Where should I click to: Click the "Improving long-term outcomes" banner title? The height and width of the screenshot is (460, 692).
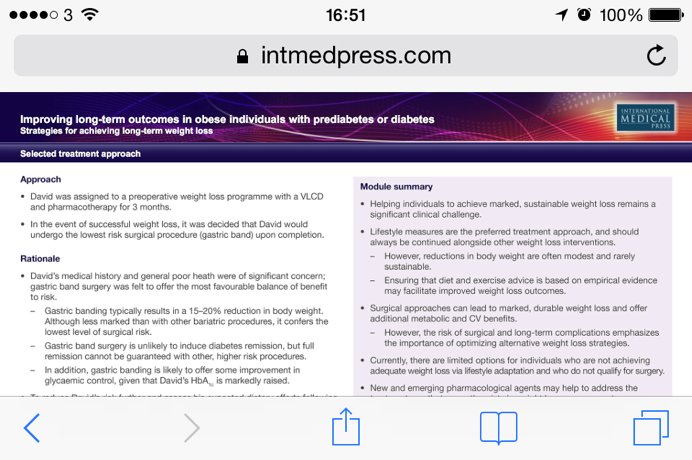click(x=227, y=119)
